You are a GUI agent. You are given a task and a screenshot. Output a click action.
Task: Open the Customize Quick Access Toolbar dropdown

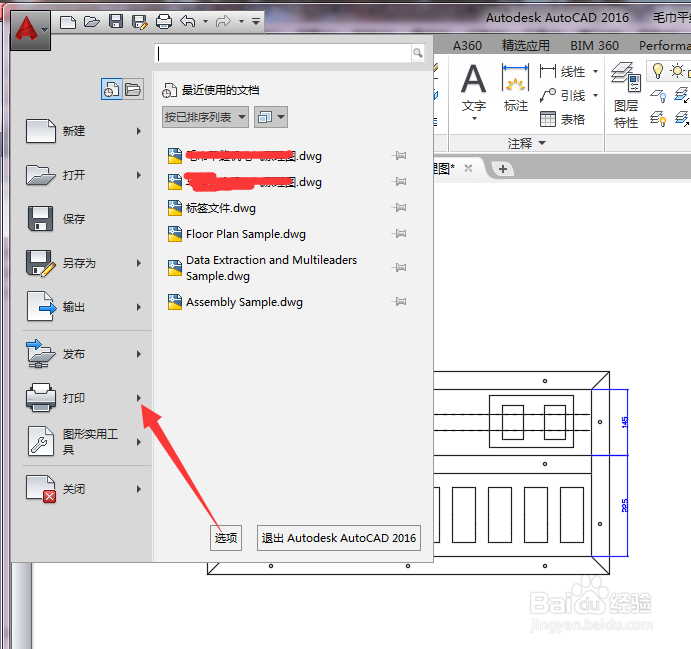[256, 21]
